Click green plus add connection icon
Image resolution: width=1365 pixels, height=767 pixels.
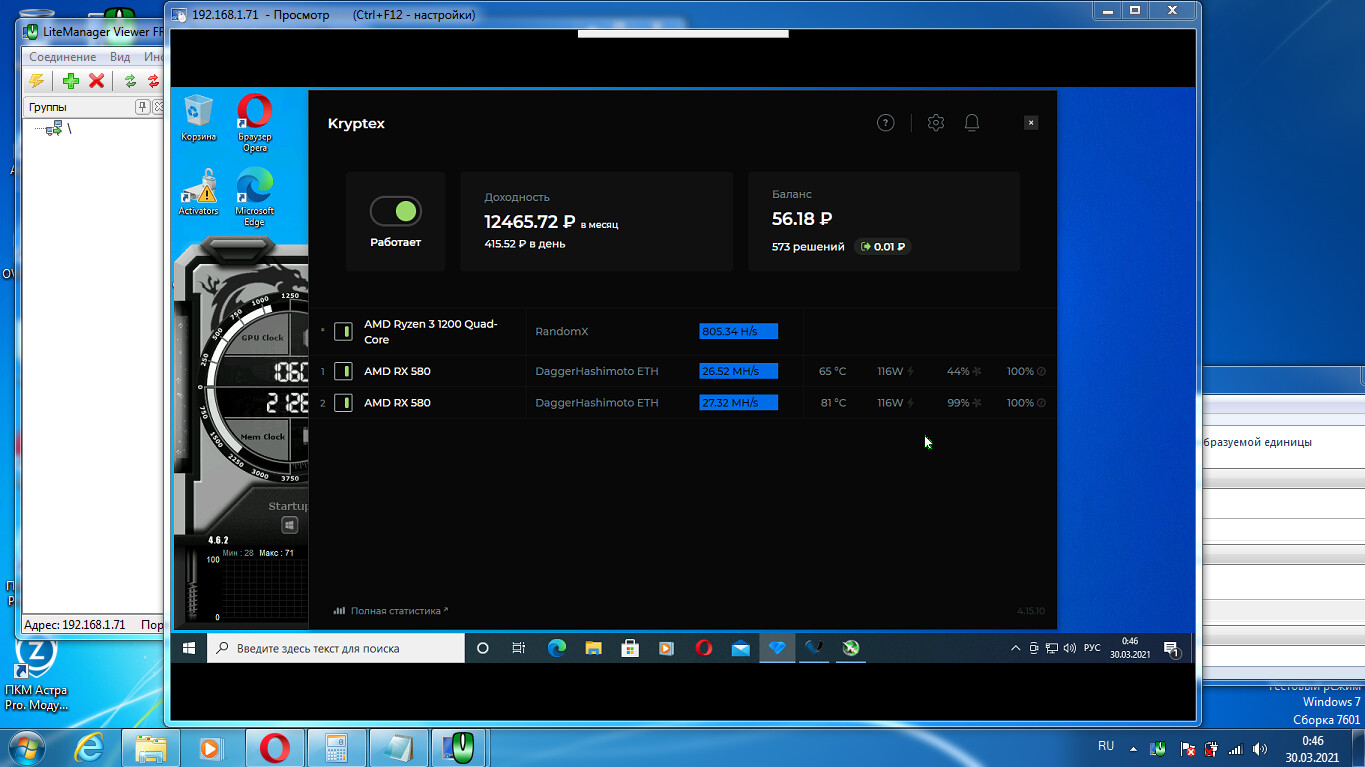[x=71, y=81]
